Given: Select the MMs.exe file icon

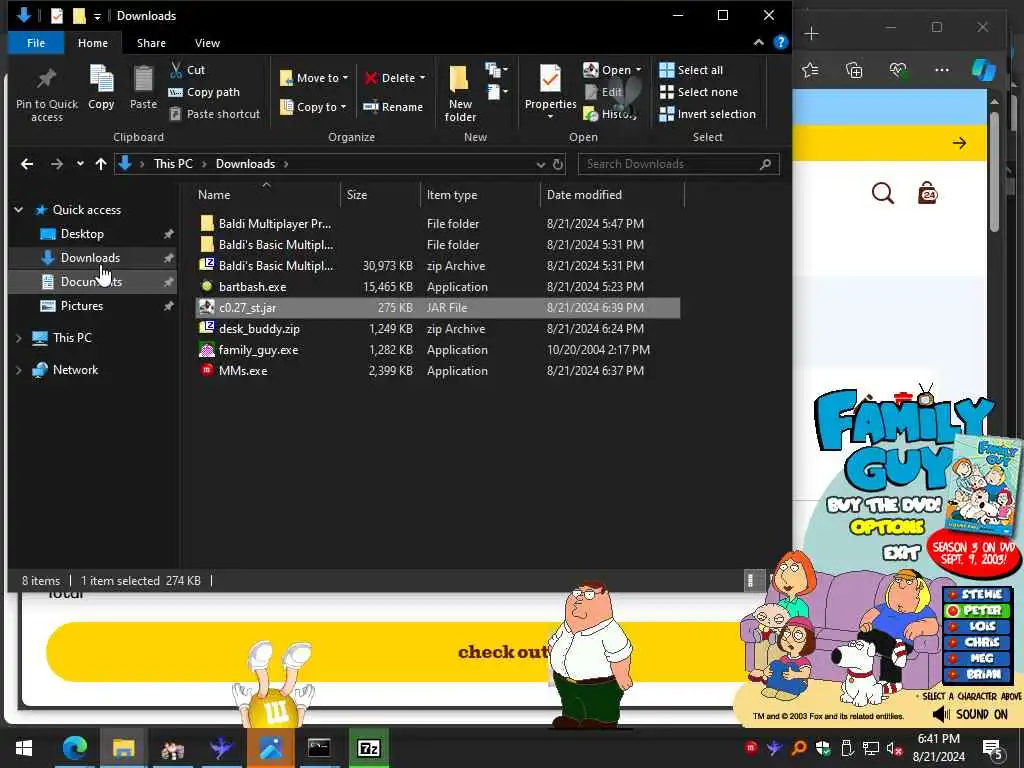Looking at the screenshot, I should [x=207, y=370].
